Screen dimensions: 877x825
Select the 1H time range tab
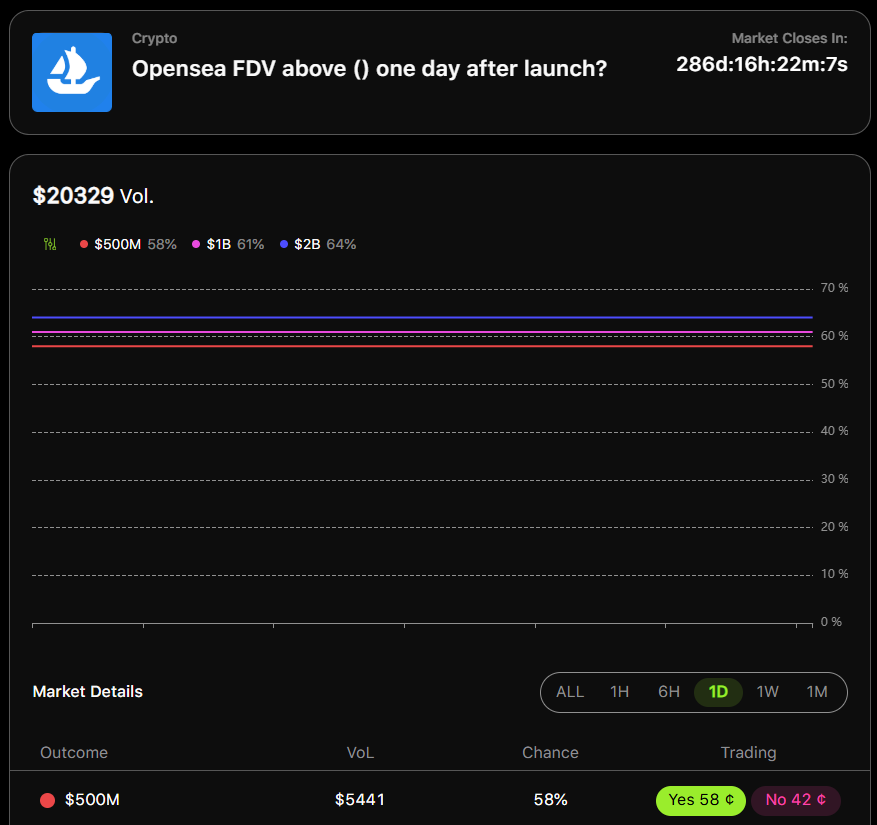(x=619, y=692)
